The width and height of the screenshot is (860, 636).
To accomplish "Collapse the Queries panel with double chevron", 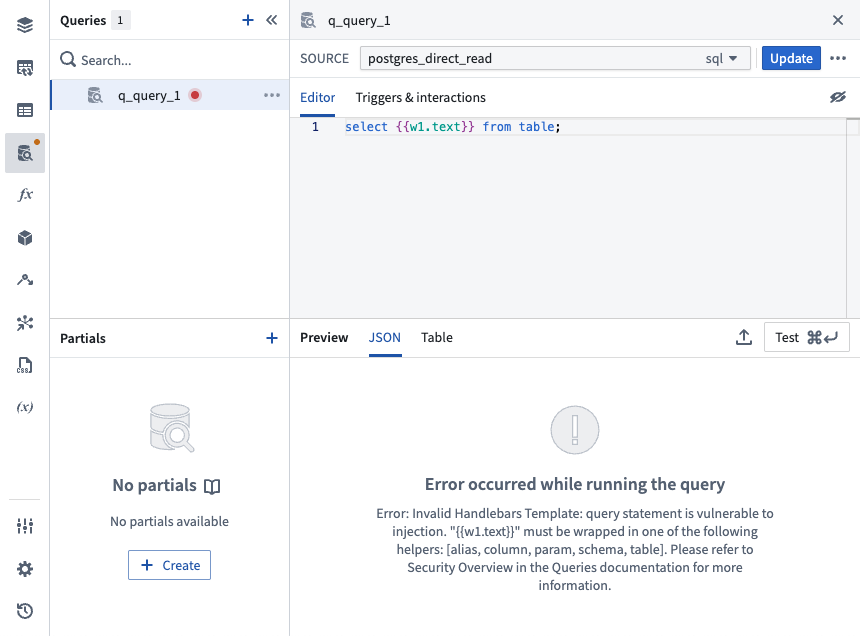I will (271, 20).
